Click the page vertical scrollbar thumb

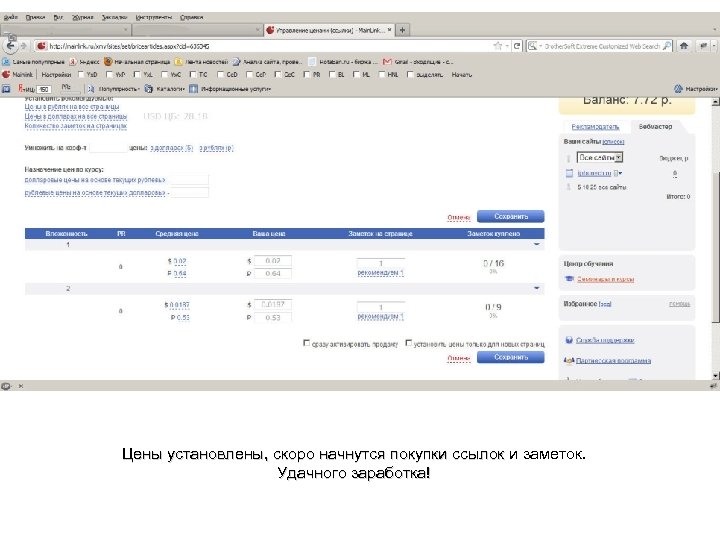point(715,247)
